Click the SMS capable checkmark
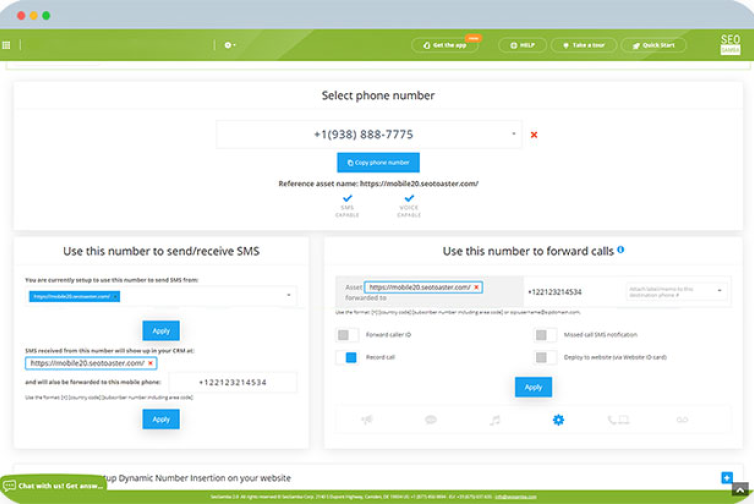 click(x=347, y=198)
